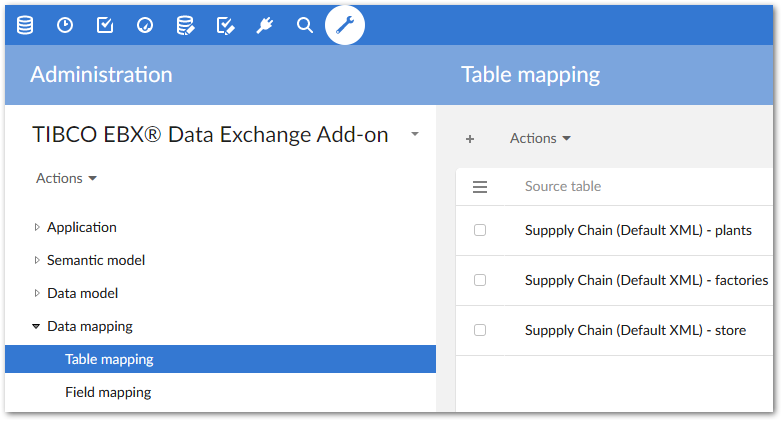The height and width of the screenshot is (421, 782).
Task: Check the plants table mapping row
Action: pos(480,230)
